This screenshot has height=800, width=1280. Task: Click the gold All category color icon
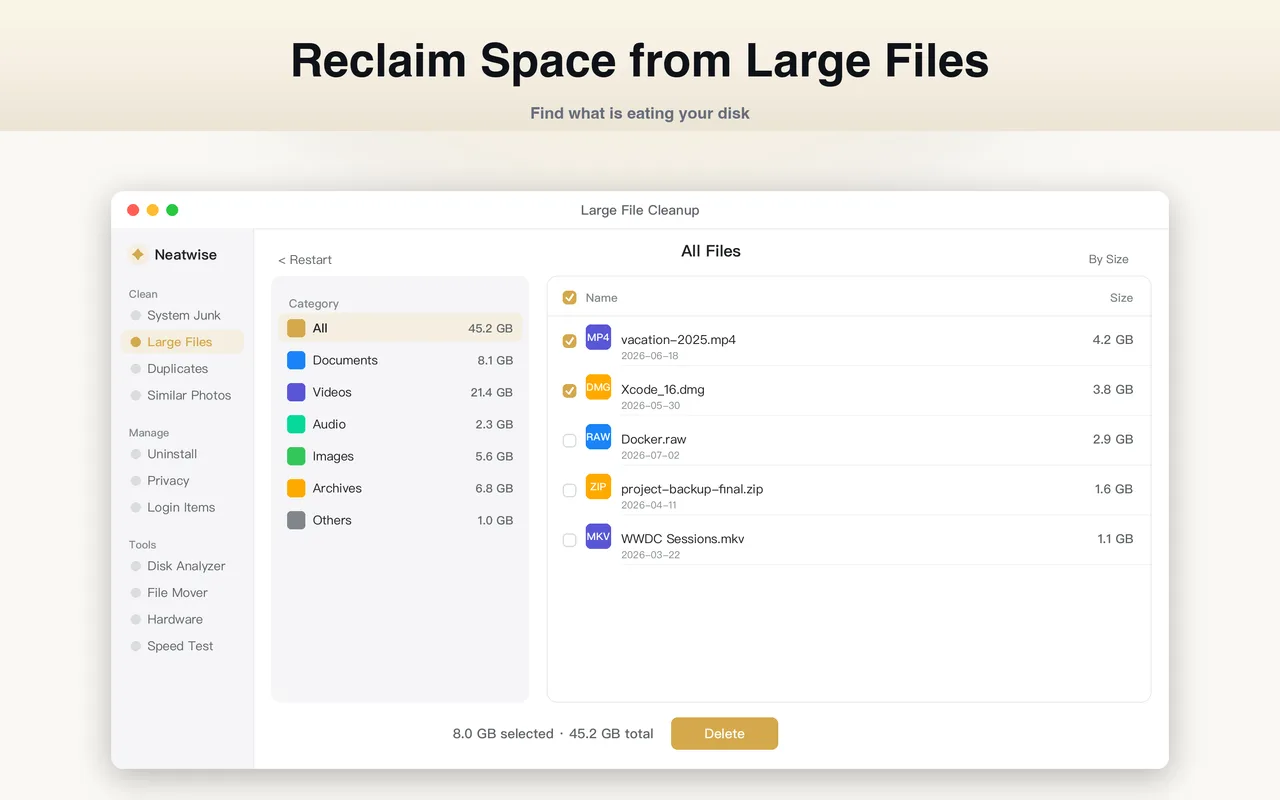click(x=296, y=328)
